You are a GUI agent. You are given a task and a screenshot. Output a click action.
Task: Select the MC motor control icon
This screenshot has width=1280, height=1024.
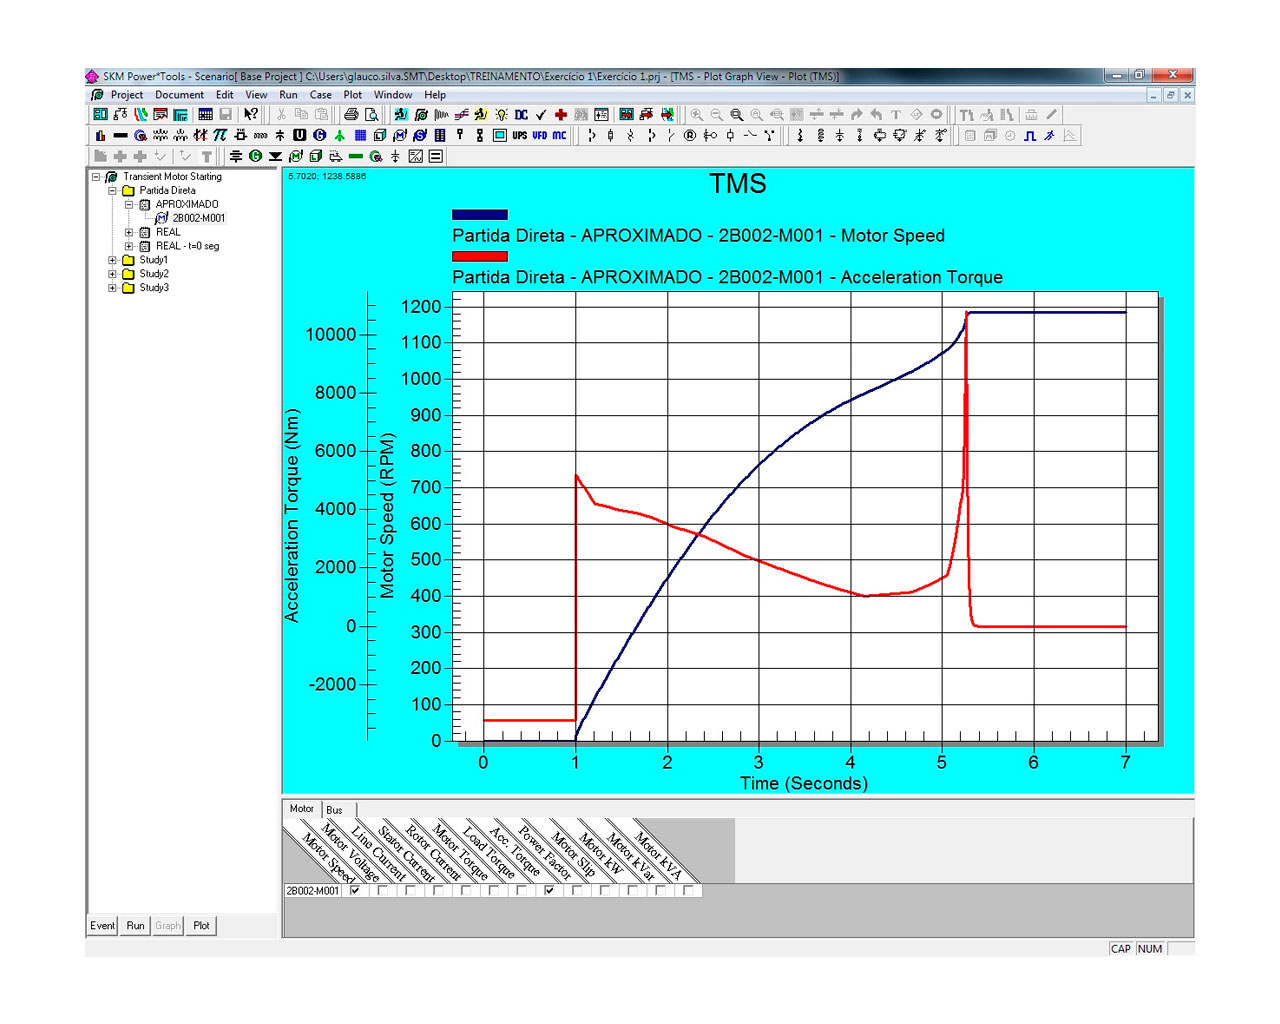pos(559,135)
